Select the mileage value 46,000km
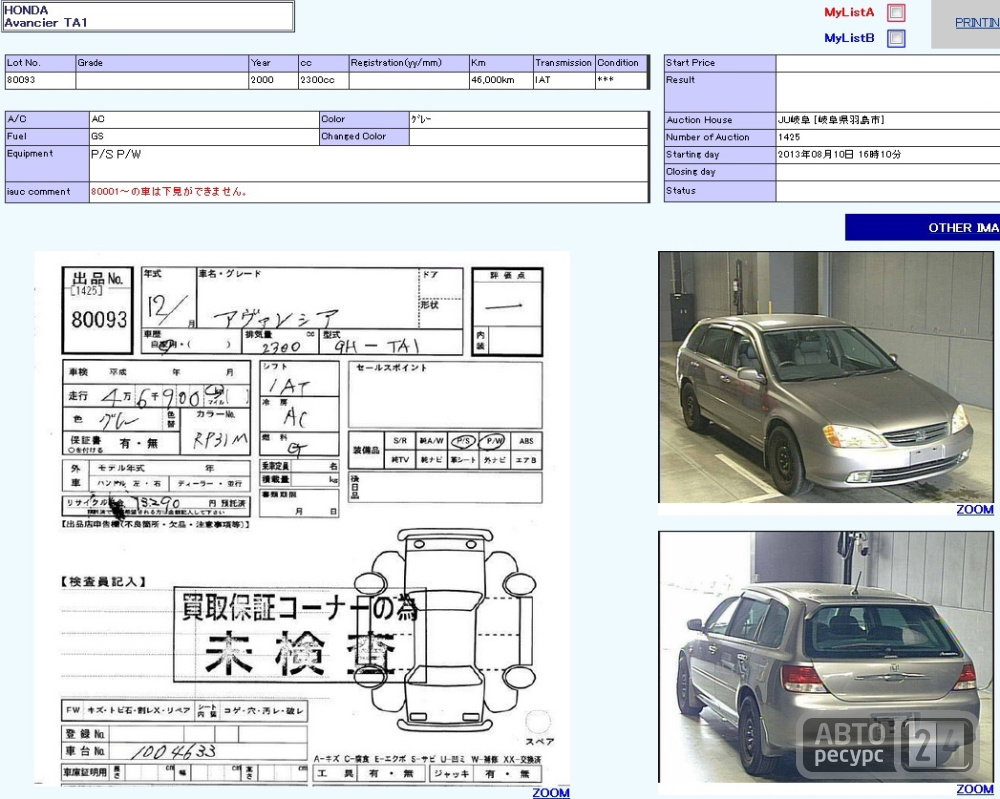This screenshot has width=1000, height=799. point(492,80)
